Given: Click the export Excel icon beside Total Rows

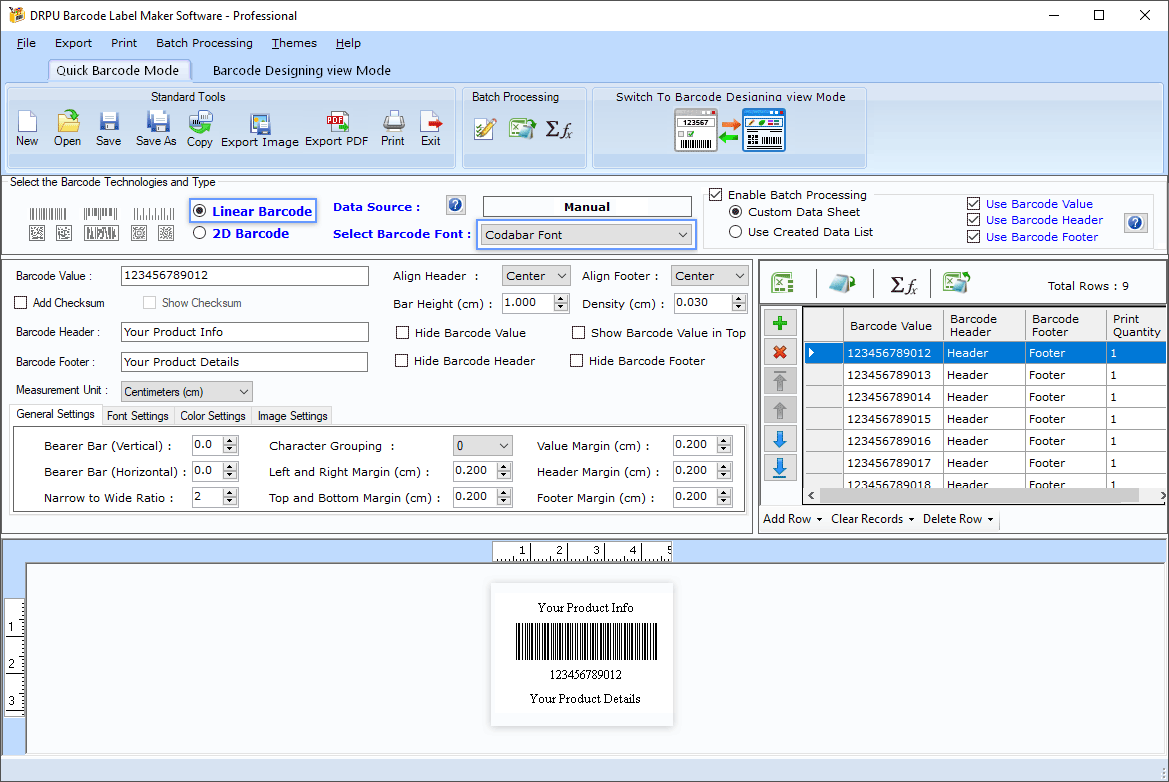Looking at the screenshot, I should (x=957, y=283).
